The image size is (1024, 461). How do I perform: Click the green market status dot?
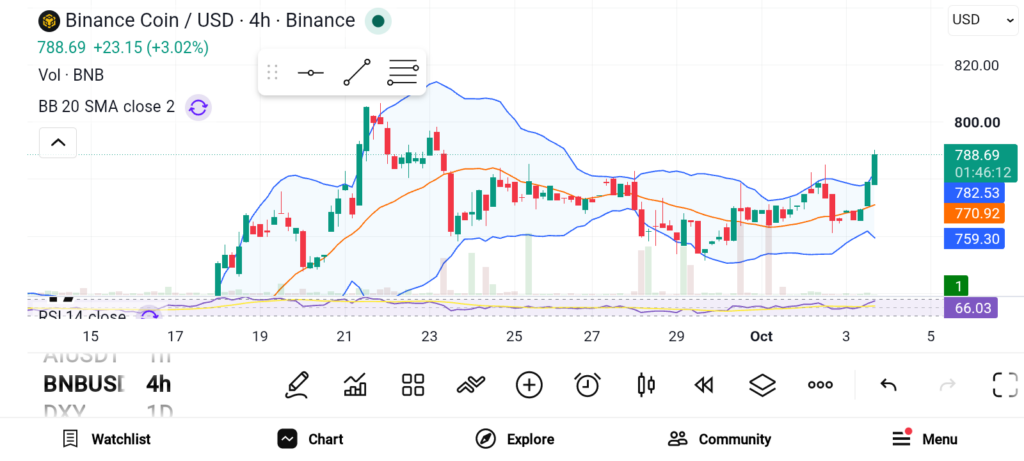click(x=377, y=21)
